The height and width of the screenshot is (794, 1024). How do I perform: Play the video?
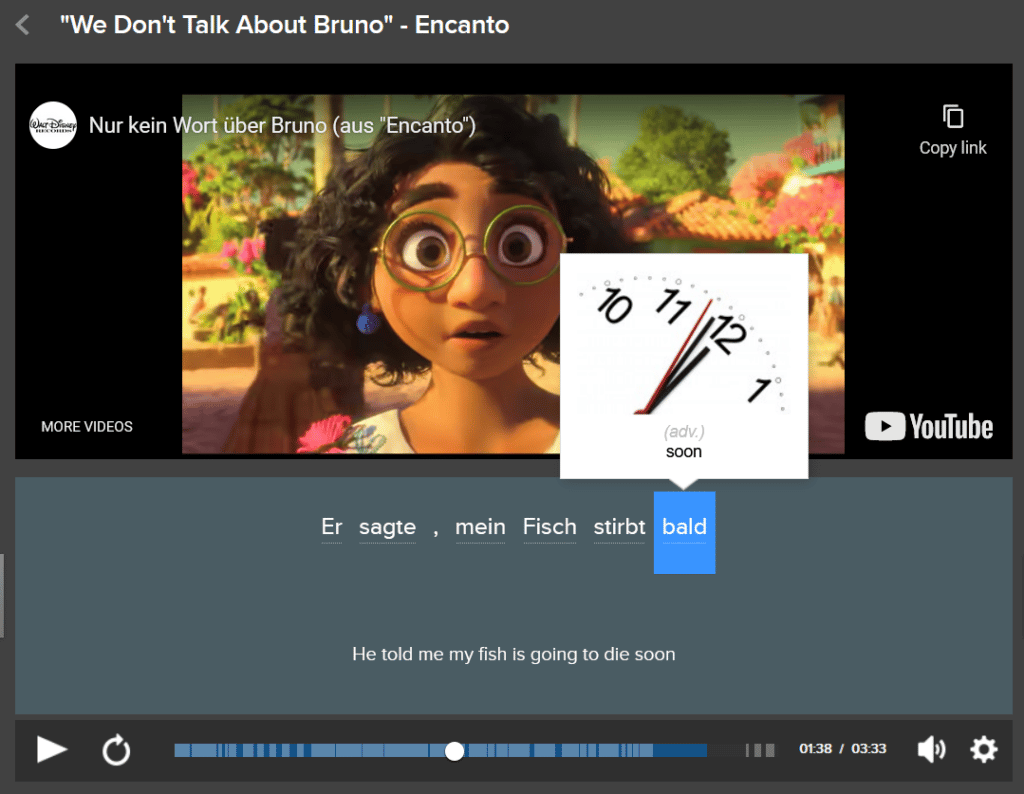tap(51, 750)
